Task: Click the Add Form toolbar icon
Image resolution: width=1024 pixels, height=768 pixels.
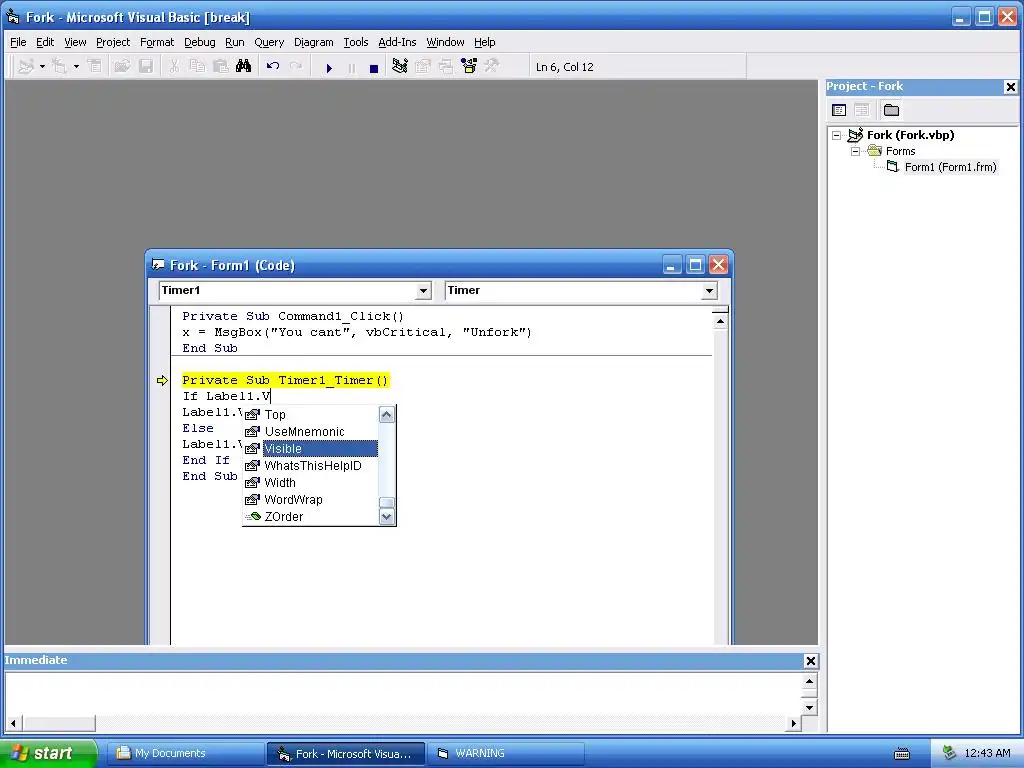Action: click(59, 67)
